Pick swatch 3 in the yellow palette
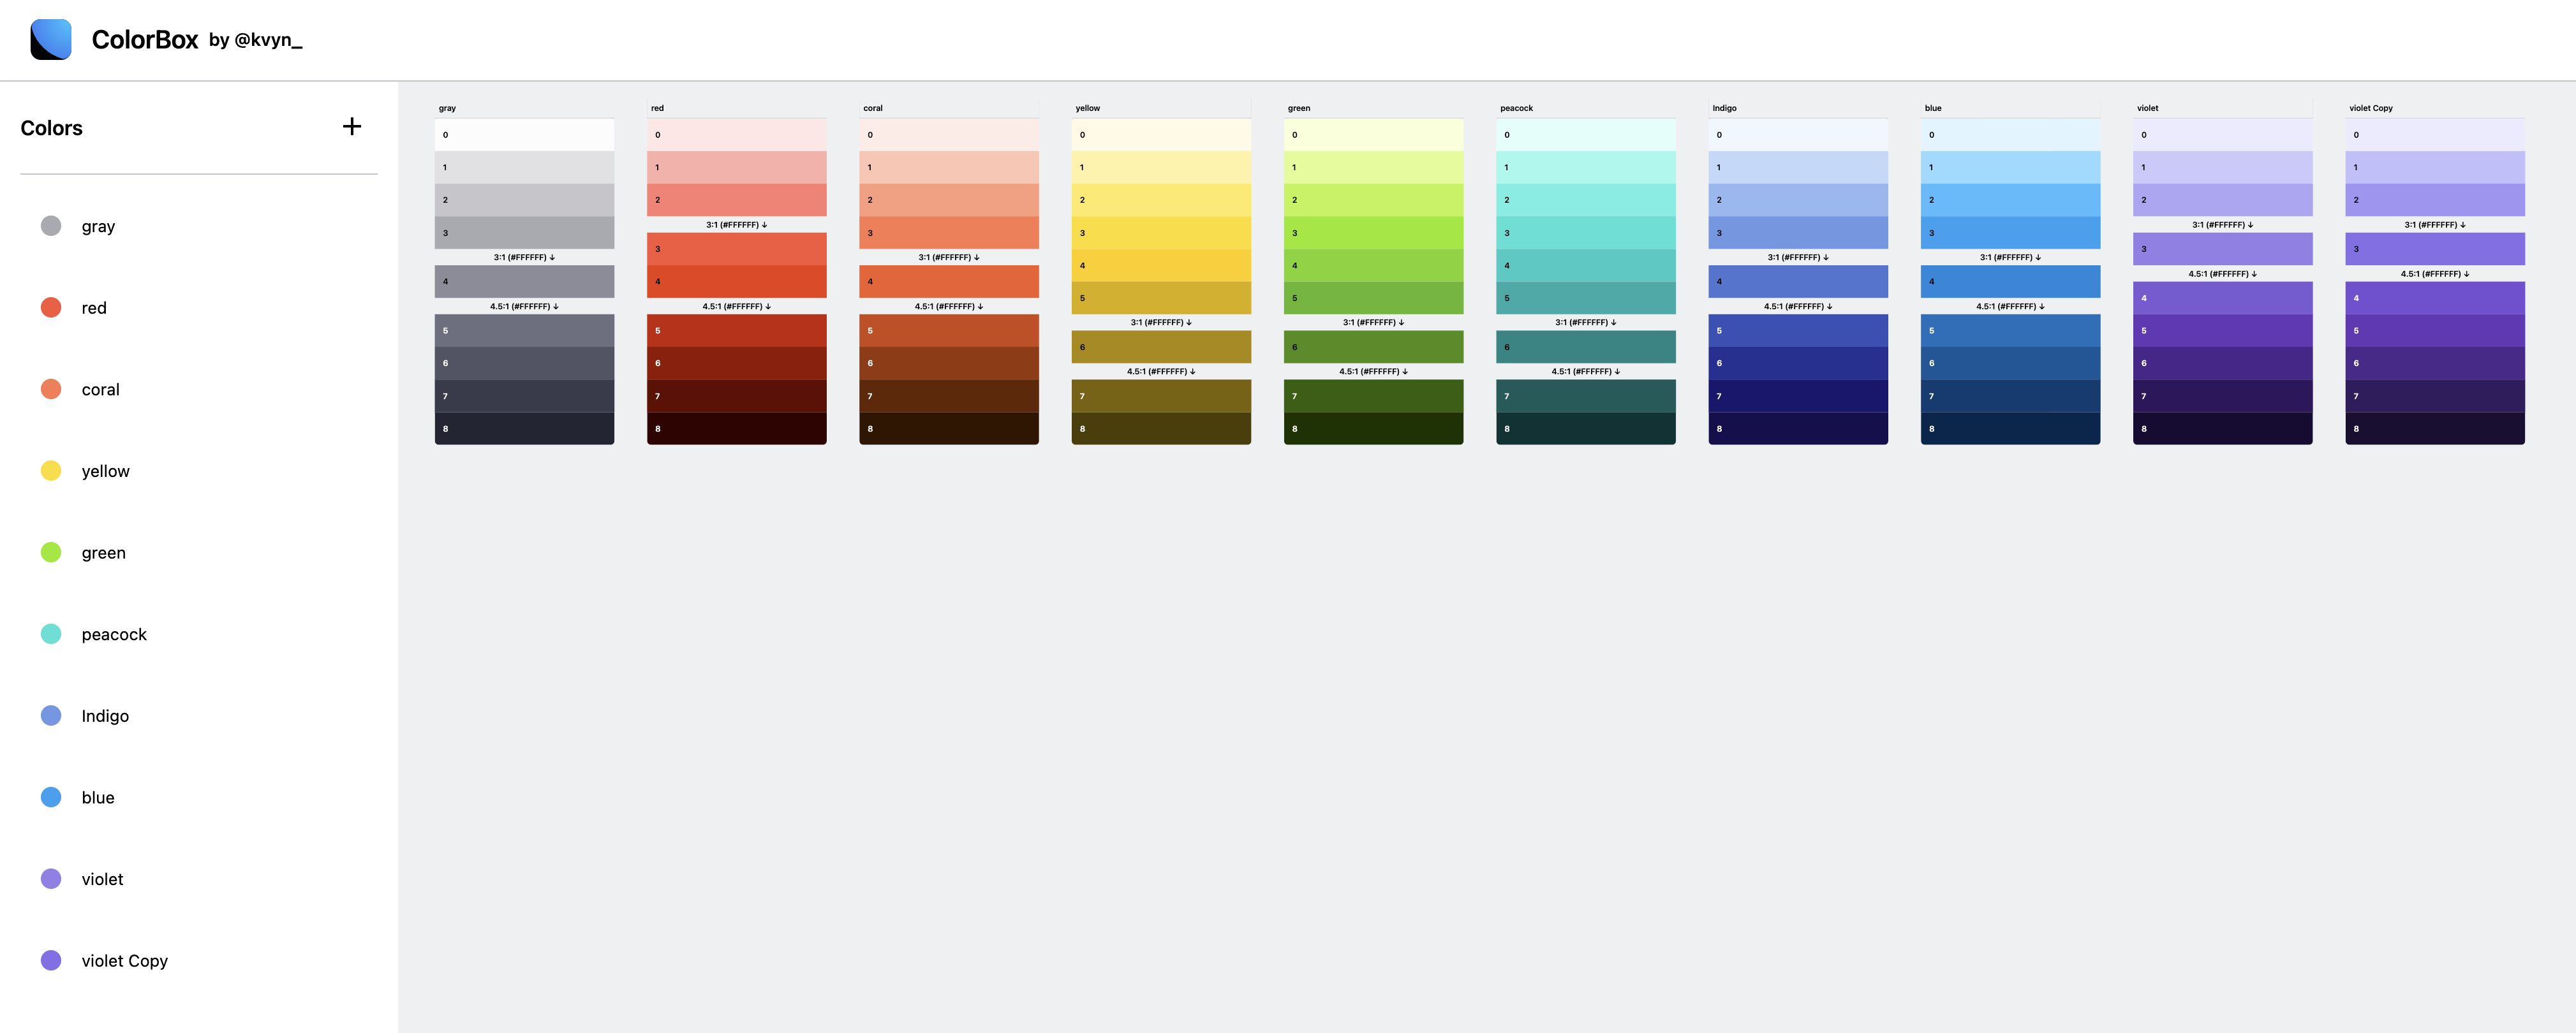Screen dimensions: 2576x1033 1160,233
